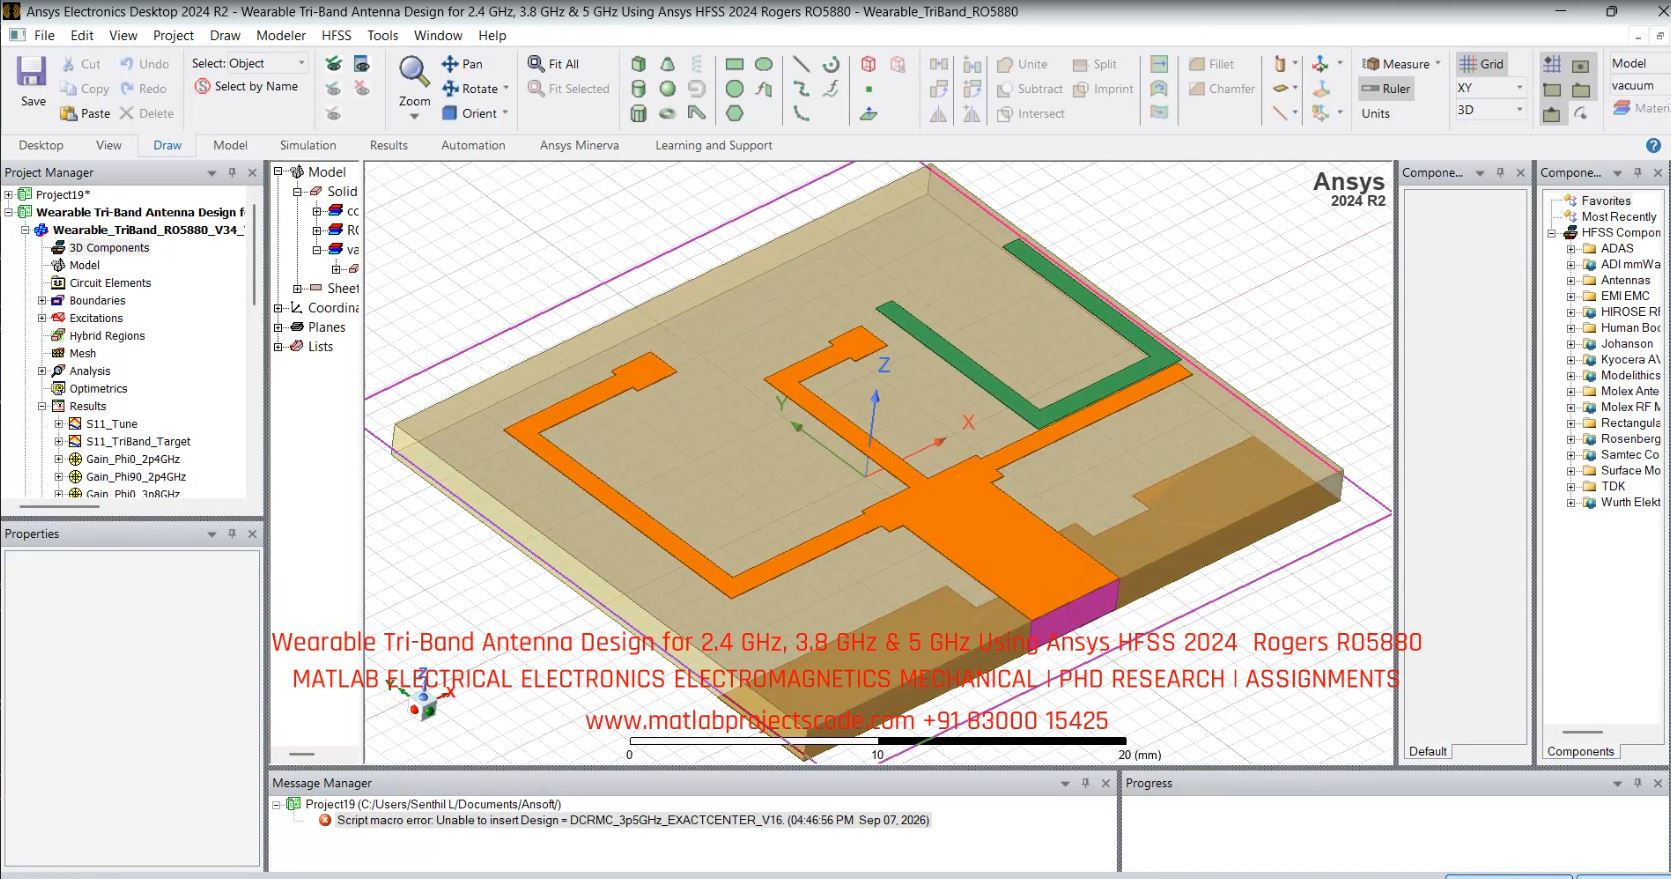The image size is (1671, 879).
Task: Pin the Project Manager panel
Action: 232,172
